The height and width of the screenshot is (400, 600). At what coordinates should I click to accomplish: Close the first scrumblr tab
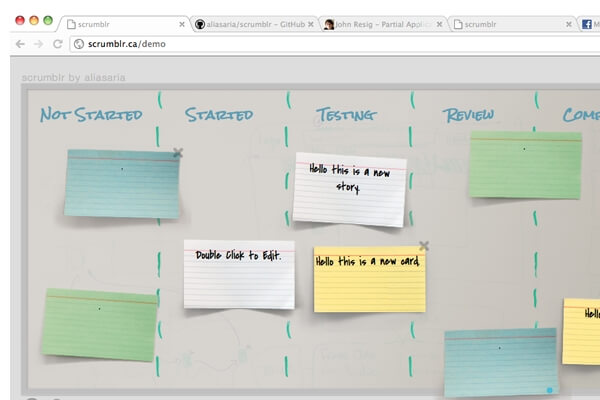(181, 23)
